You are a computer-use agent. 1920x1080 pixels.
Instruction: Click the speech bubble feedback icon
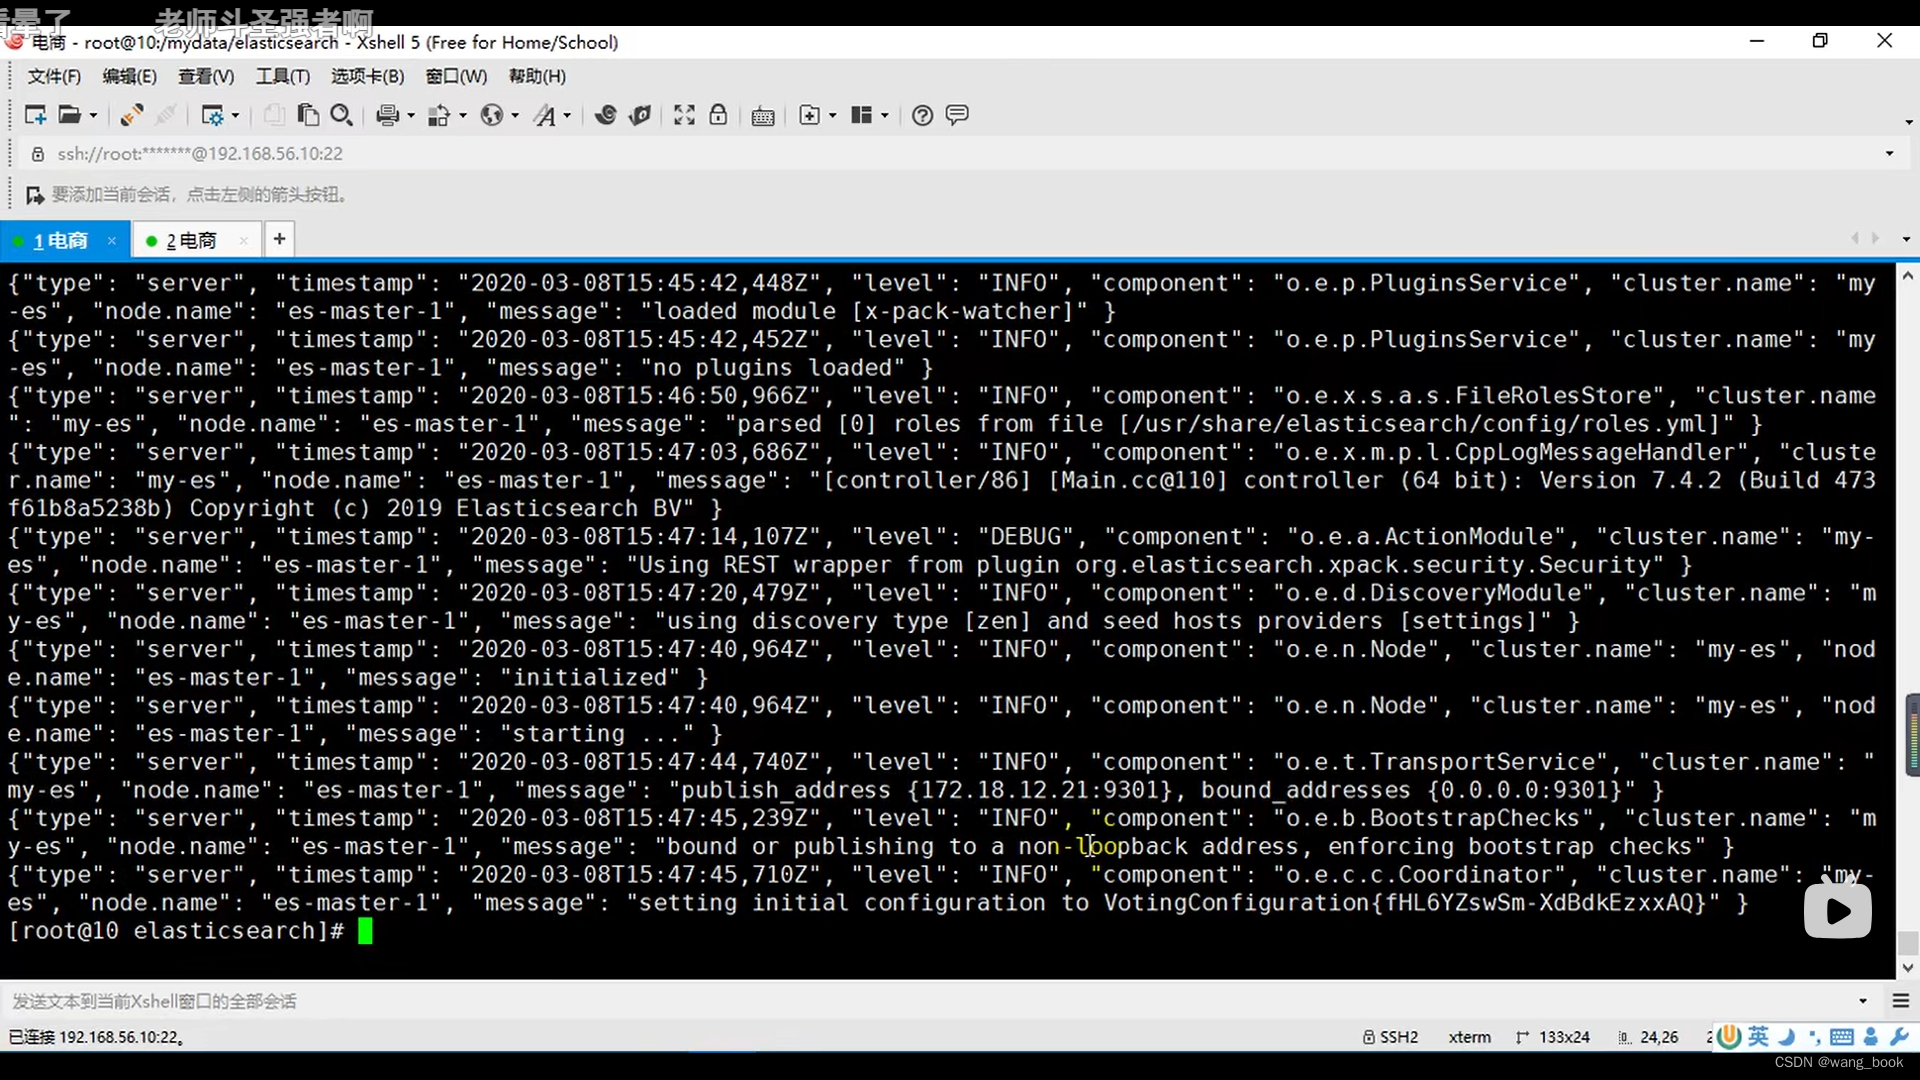(x=957, y=115)
